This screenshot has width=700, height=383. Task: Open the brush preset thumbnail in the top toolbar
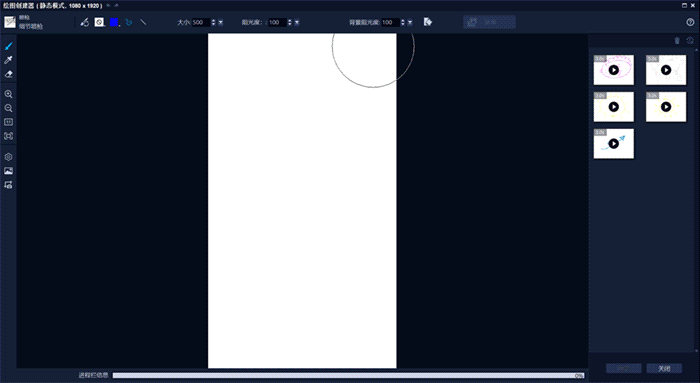(x=10, y=22)
